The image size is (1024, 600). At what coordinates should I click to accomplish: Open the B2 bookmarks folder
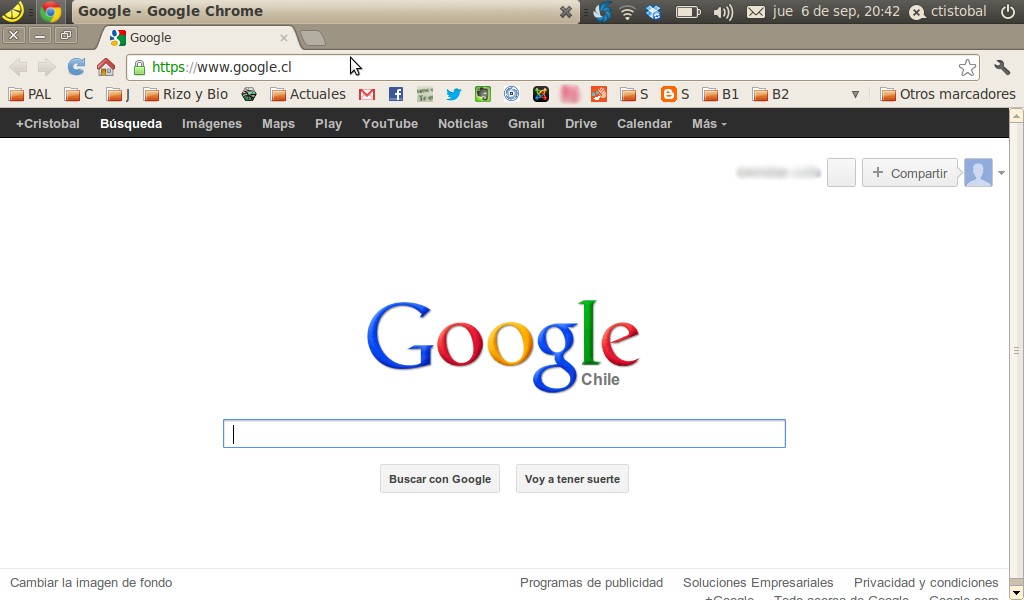pos(771,95)
